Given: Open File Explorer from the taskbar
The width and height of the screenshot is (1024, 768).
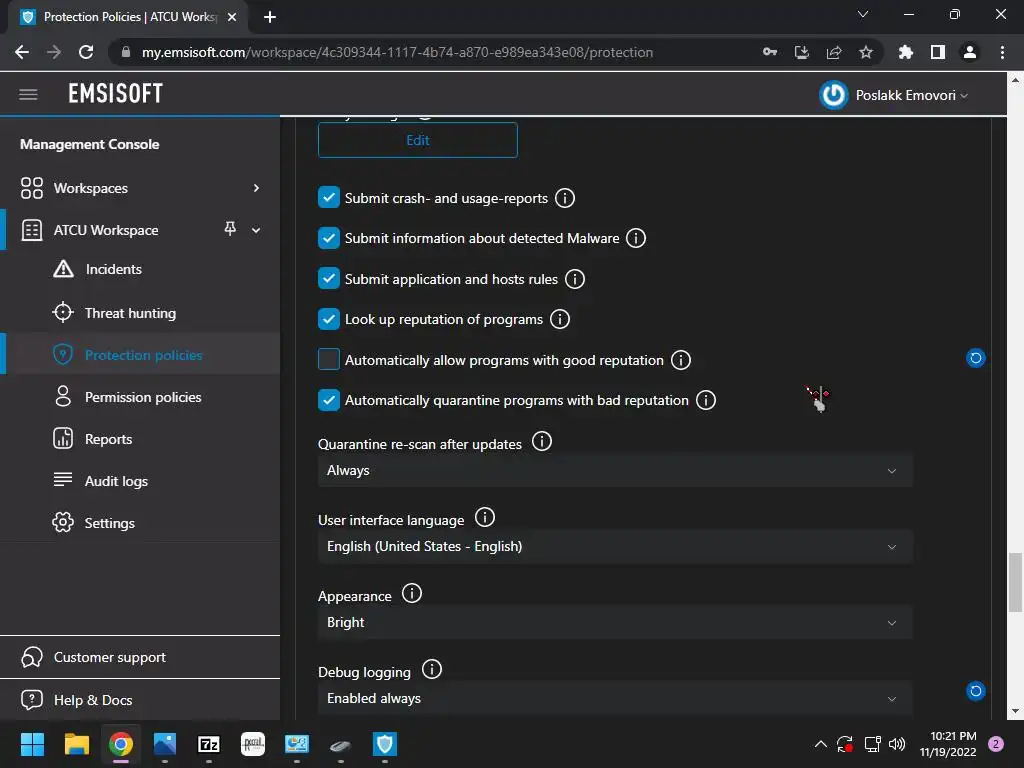Looking at the screenshot, I should [76, 744].
